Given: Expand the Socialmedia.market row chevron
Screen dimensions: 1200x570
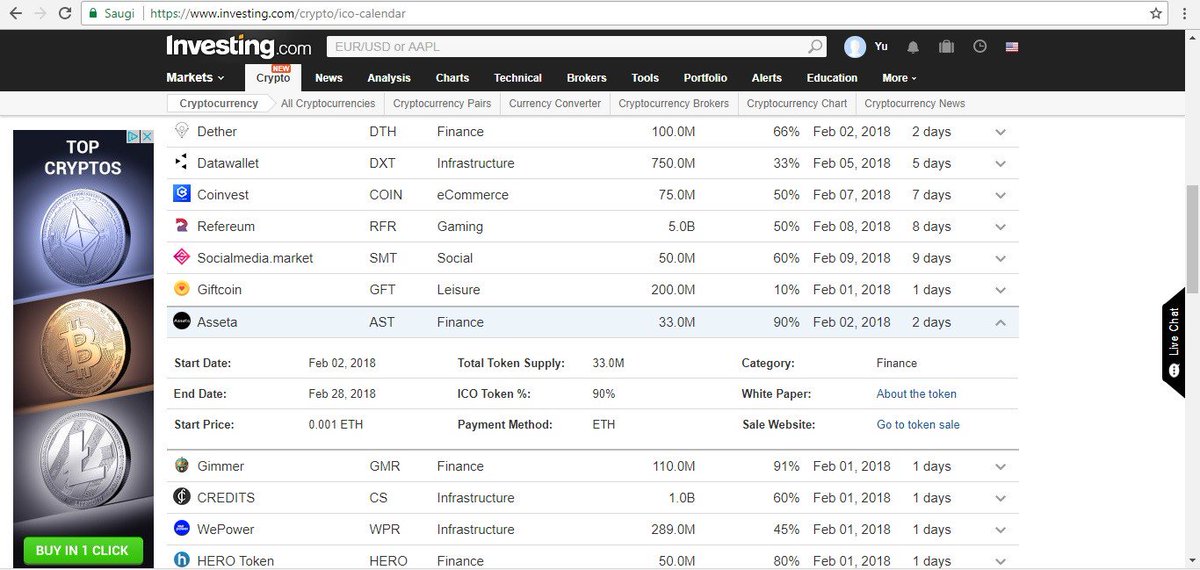Looking at the screenshot, I should pos(1000,258).
